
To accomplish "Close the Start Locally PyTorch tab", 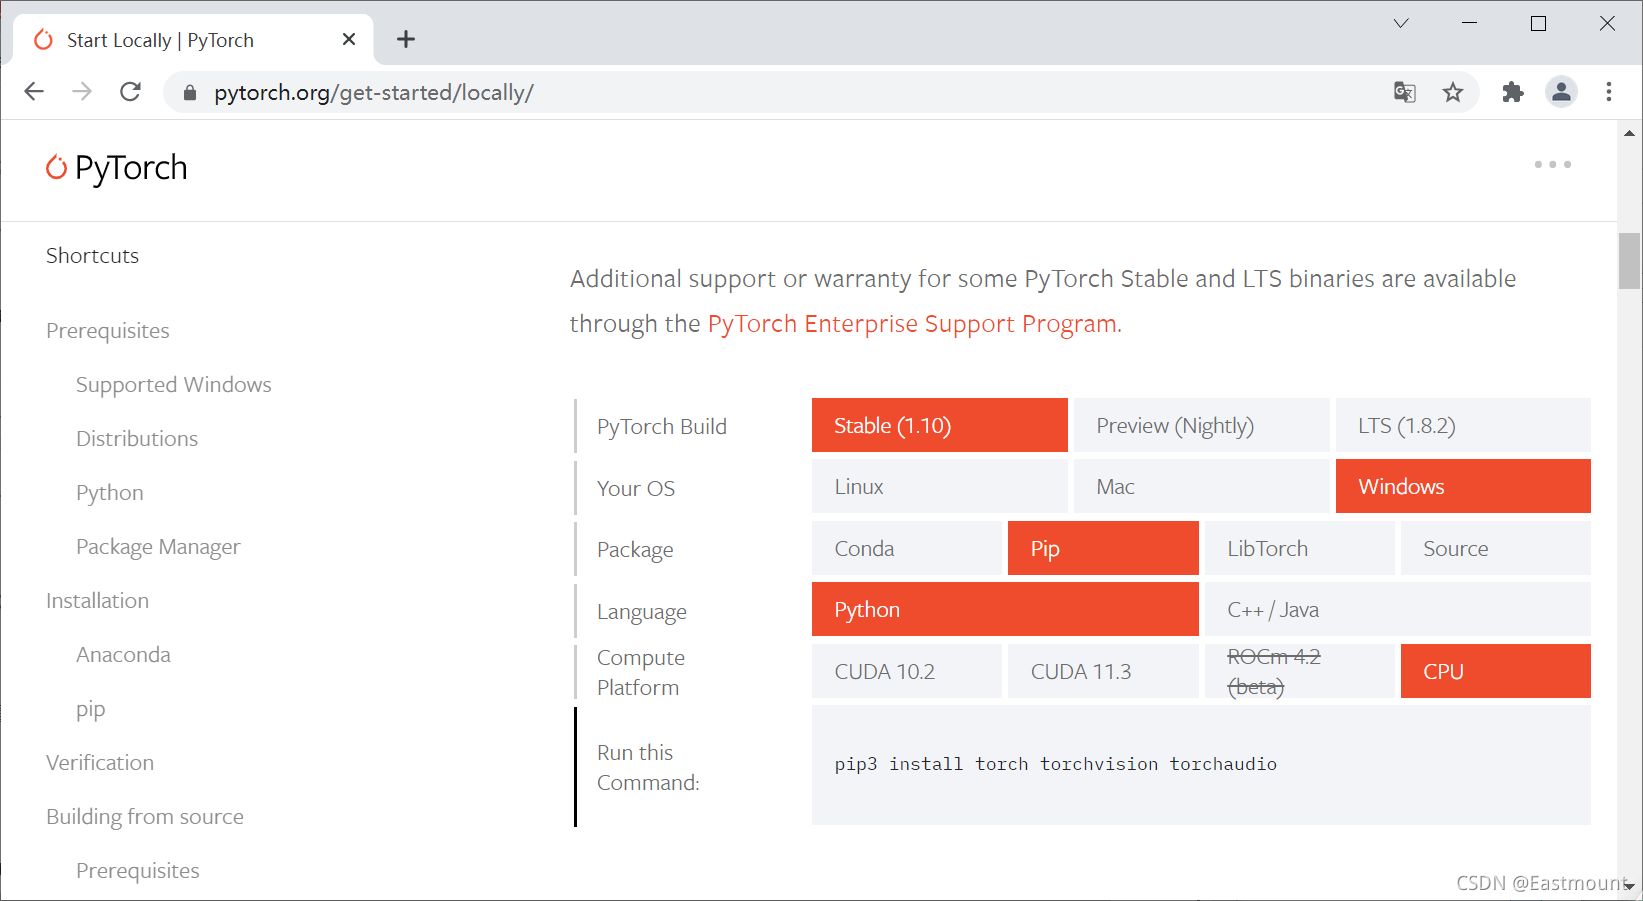I will [x=349, y=39].
